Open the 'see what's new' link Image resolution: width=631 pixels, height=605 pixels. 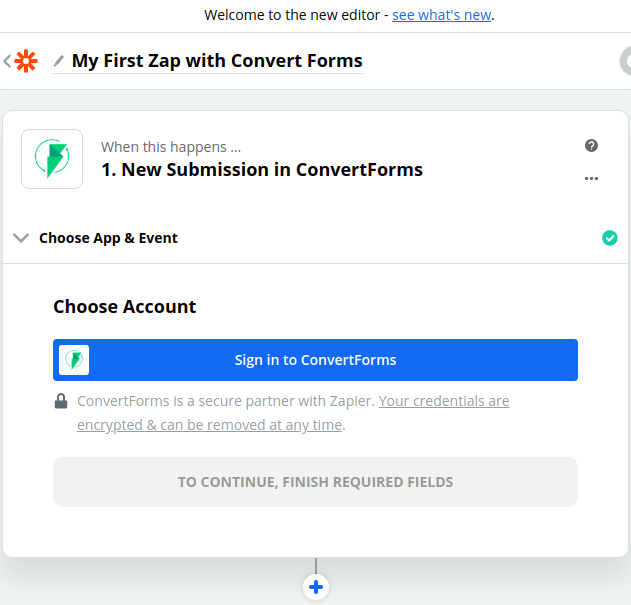[442, 15]
